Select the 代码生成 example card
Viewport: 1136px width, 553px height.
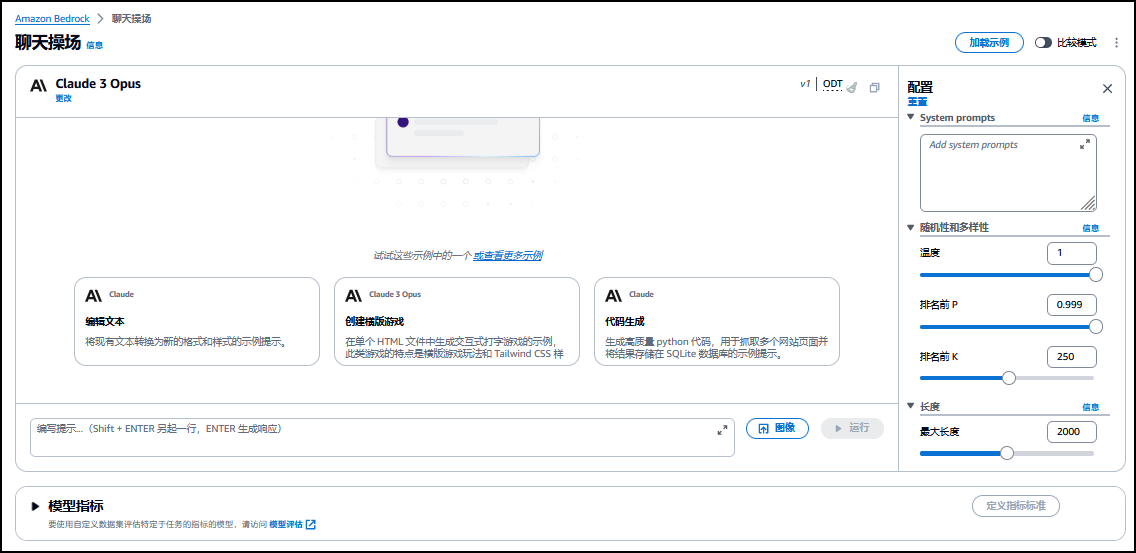point(717,321)
